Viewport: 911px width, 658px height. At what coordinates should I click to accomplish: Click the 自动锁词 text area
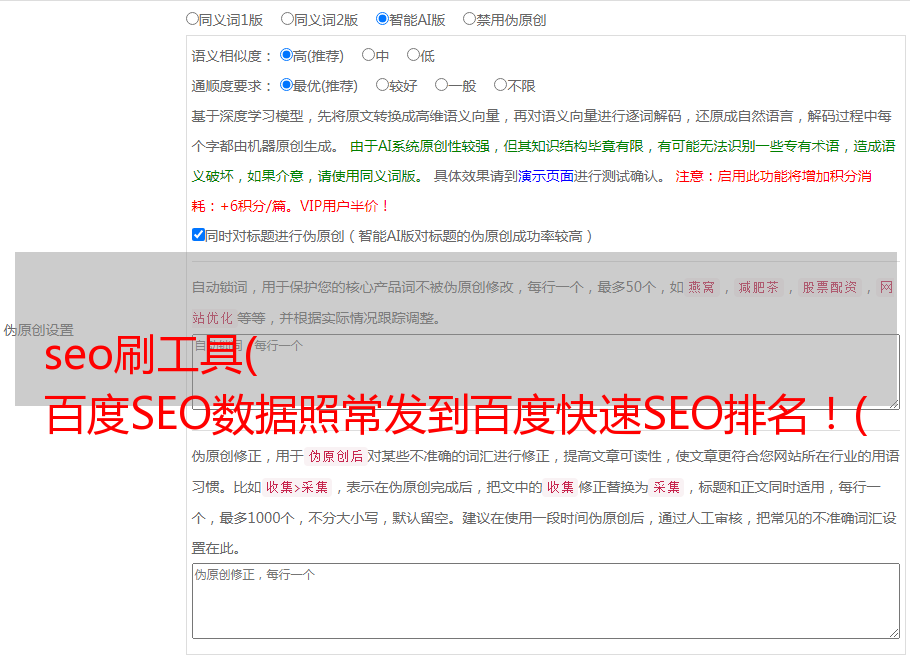coord(546,372)
